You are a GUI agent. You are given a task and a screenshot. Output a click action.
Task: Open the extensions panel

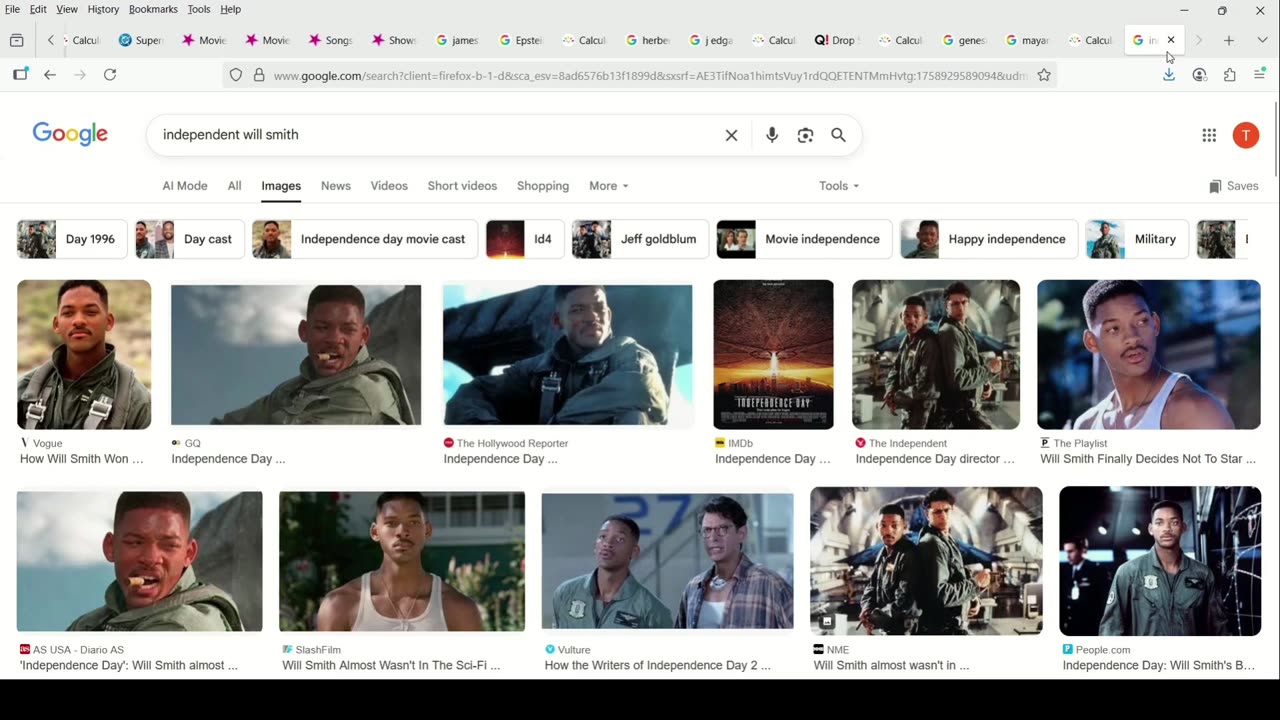(x=1230, y=75)
